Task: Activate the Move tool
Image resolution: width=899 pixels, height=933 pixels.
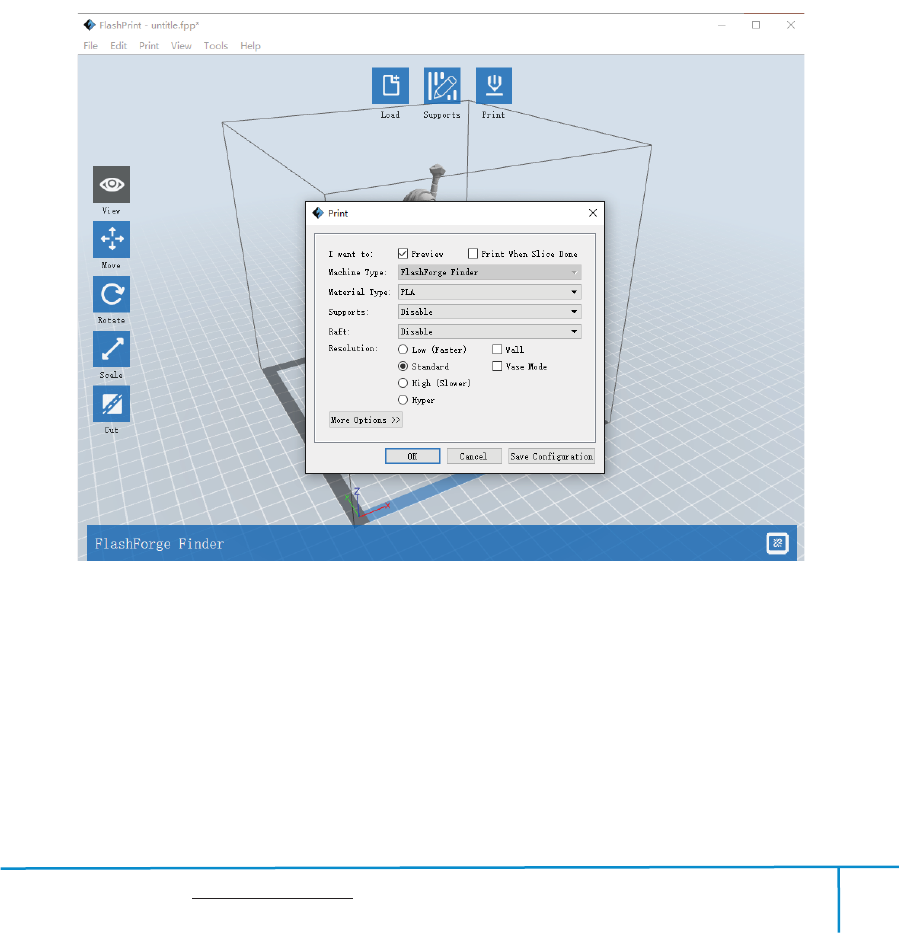Action: [x=111, y=239]
